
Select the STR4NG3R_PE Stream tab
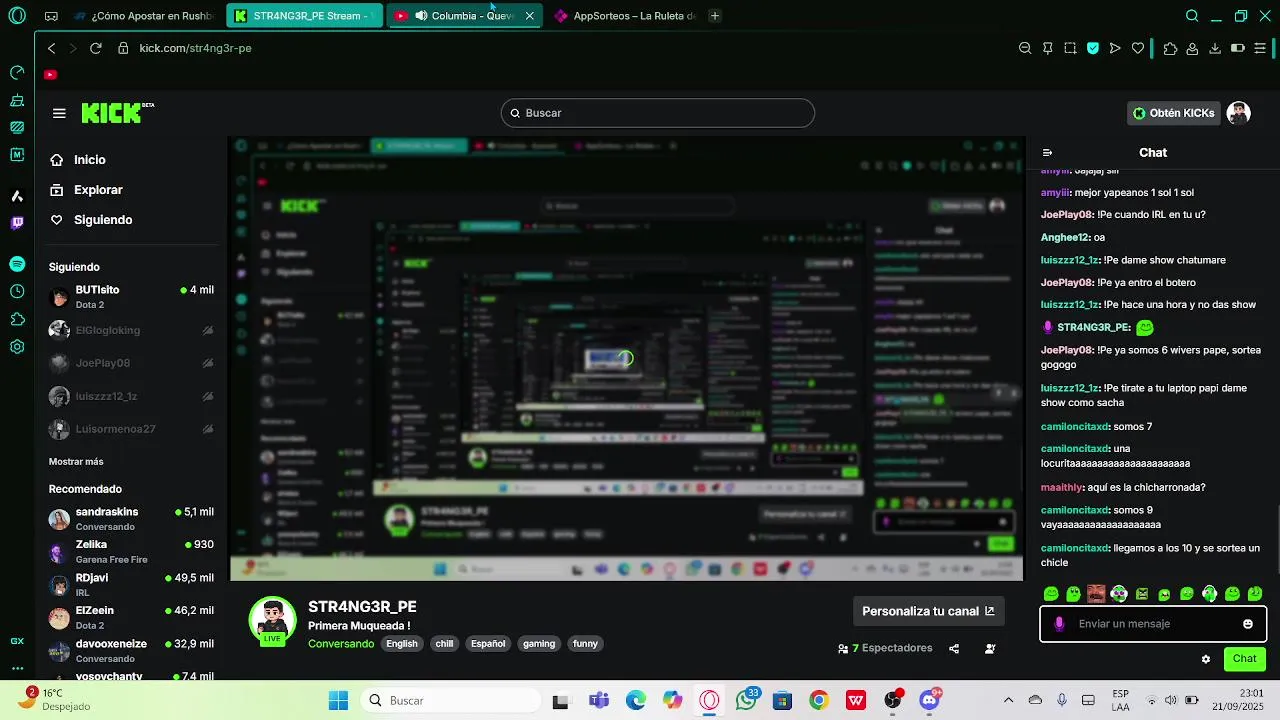(x=302, y=16)
